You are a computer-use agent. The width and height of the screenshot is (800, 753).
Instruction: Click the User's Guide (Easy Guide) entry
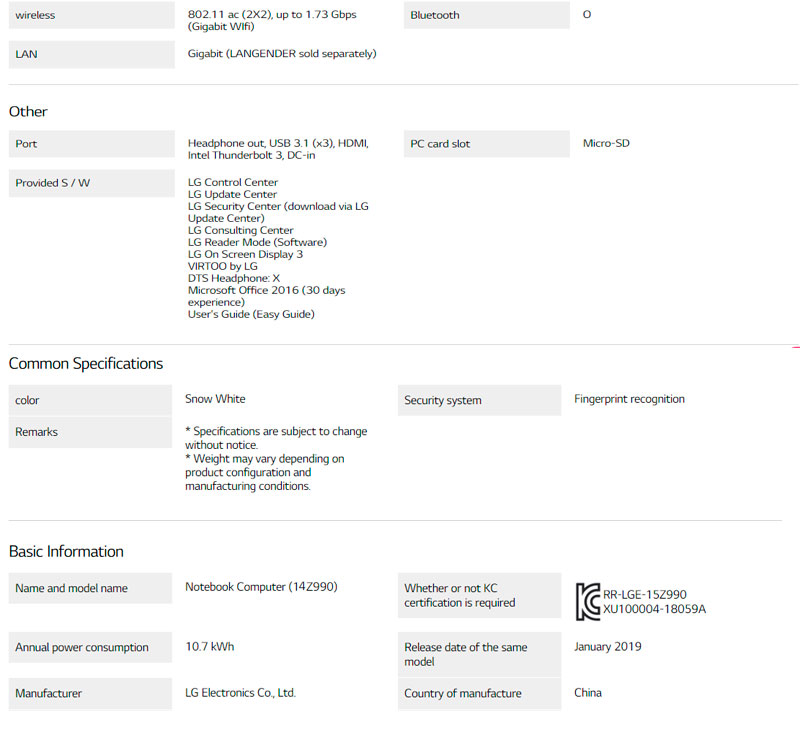[251, 314]
